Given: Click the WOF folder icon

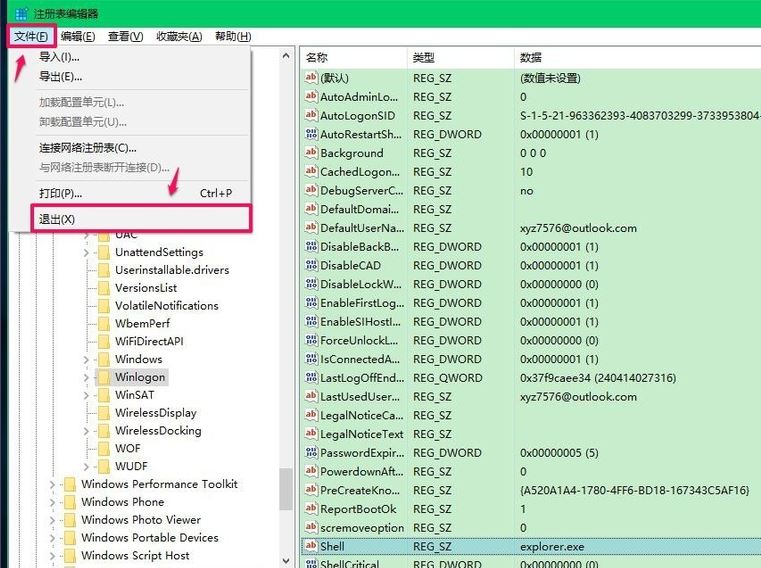Looking at the screenshot, I should coord(103,449).
